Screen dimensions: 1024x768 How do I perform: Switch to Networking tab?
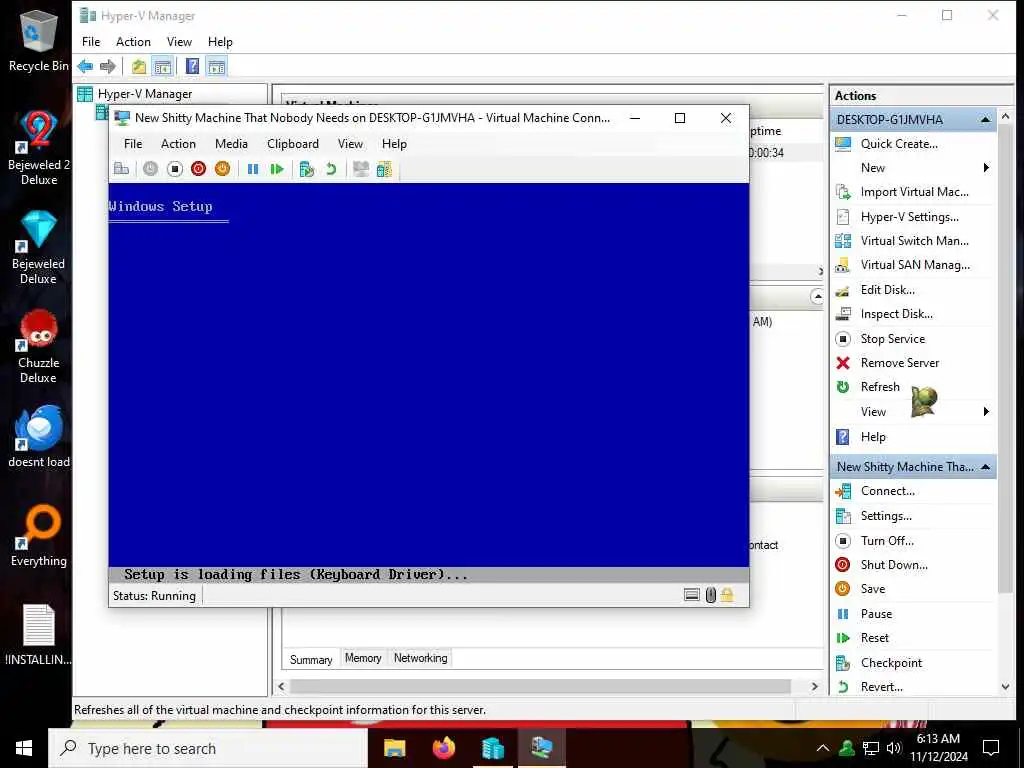coord(421,658)
